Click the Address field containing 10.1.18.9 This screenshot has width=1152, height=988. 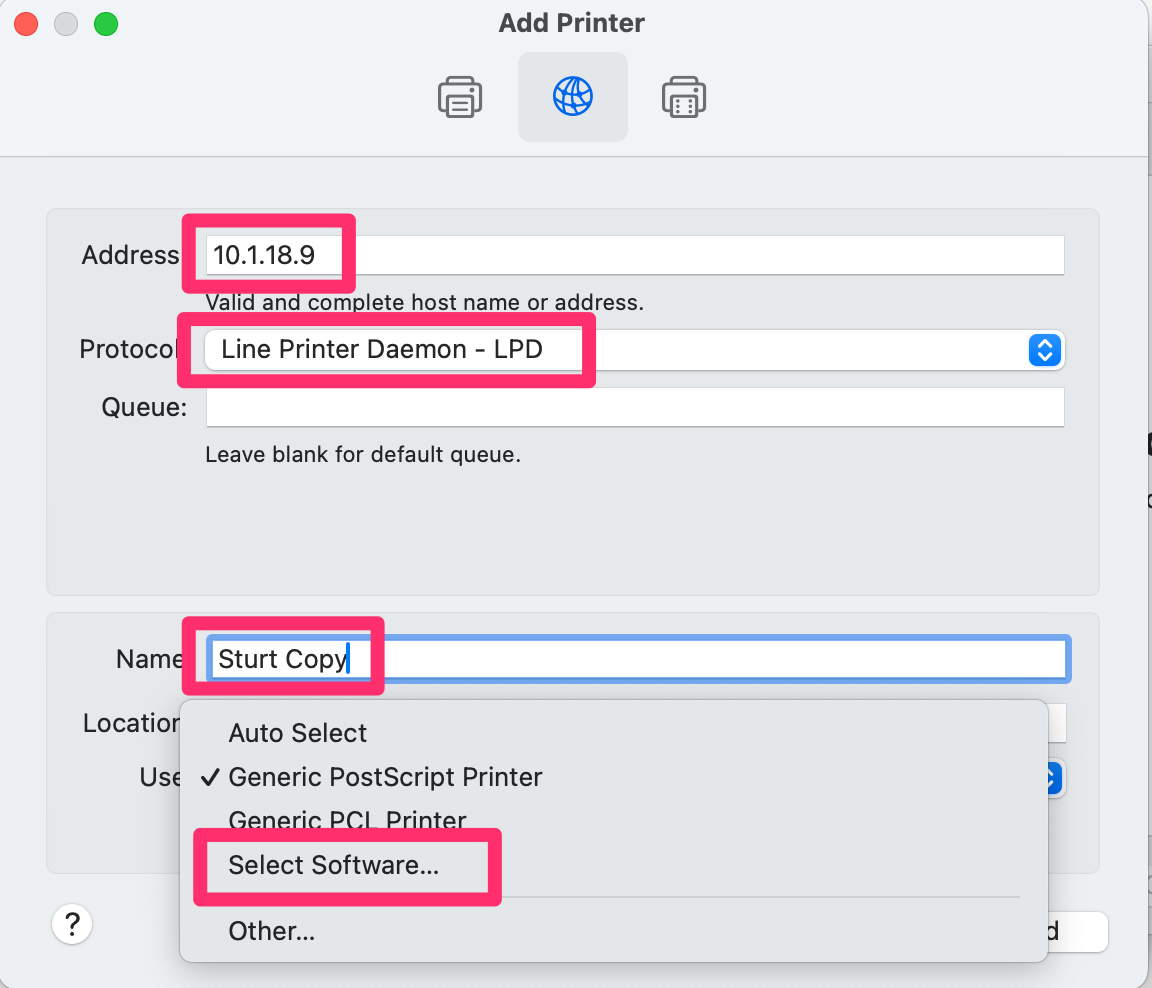point(634,255)
